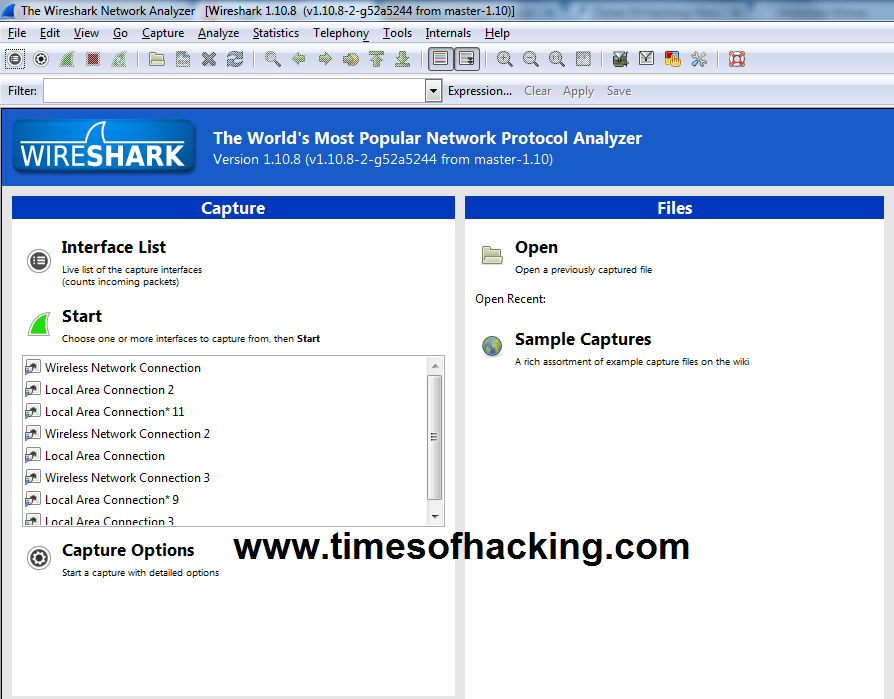Screen dimensions: 894x699
Task: Go to packet number toolbar icon
Action: (351, 59)
